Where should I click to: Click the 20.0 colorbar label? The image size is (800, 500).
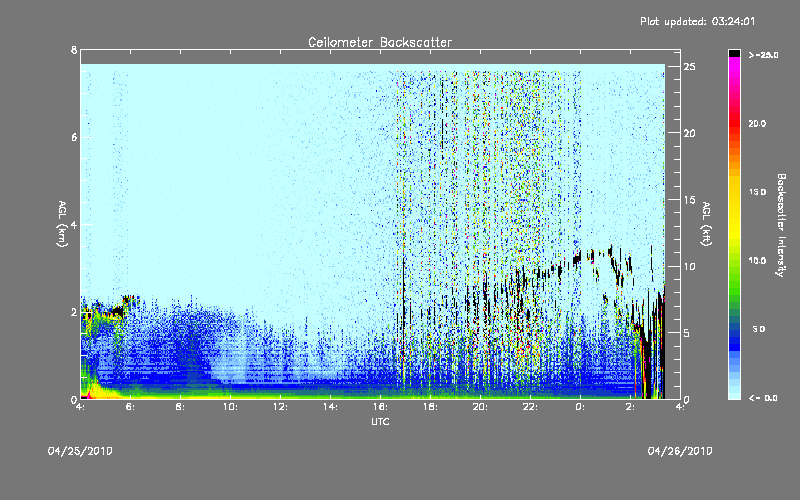(758, 123)
